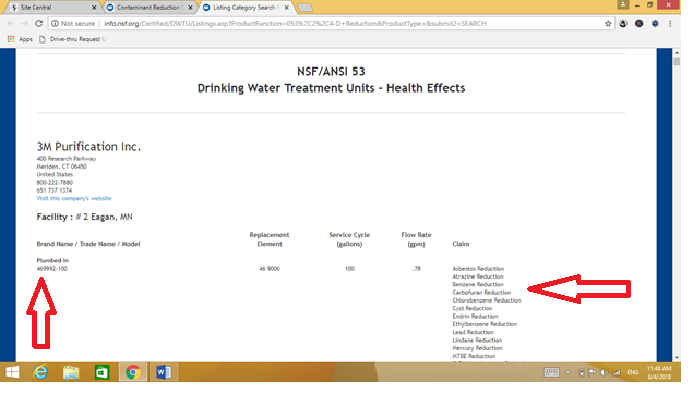Screen dimensions: 699x409
Task: Open the Apps grid in bookmarks bar
Action: (x=20, y=39)
